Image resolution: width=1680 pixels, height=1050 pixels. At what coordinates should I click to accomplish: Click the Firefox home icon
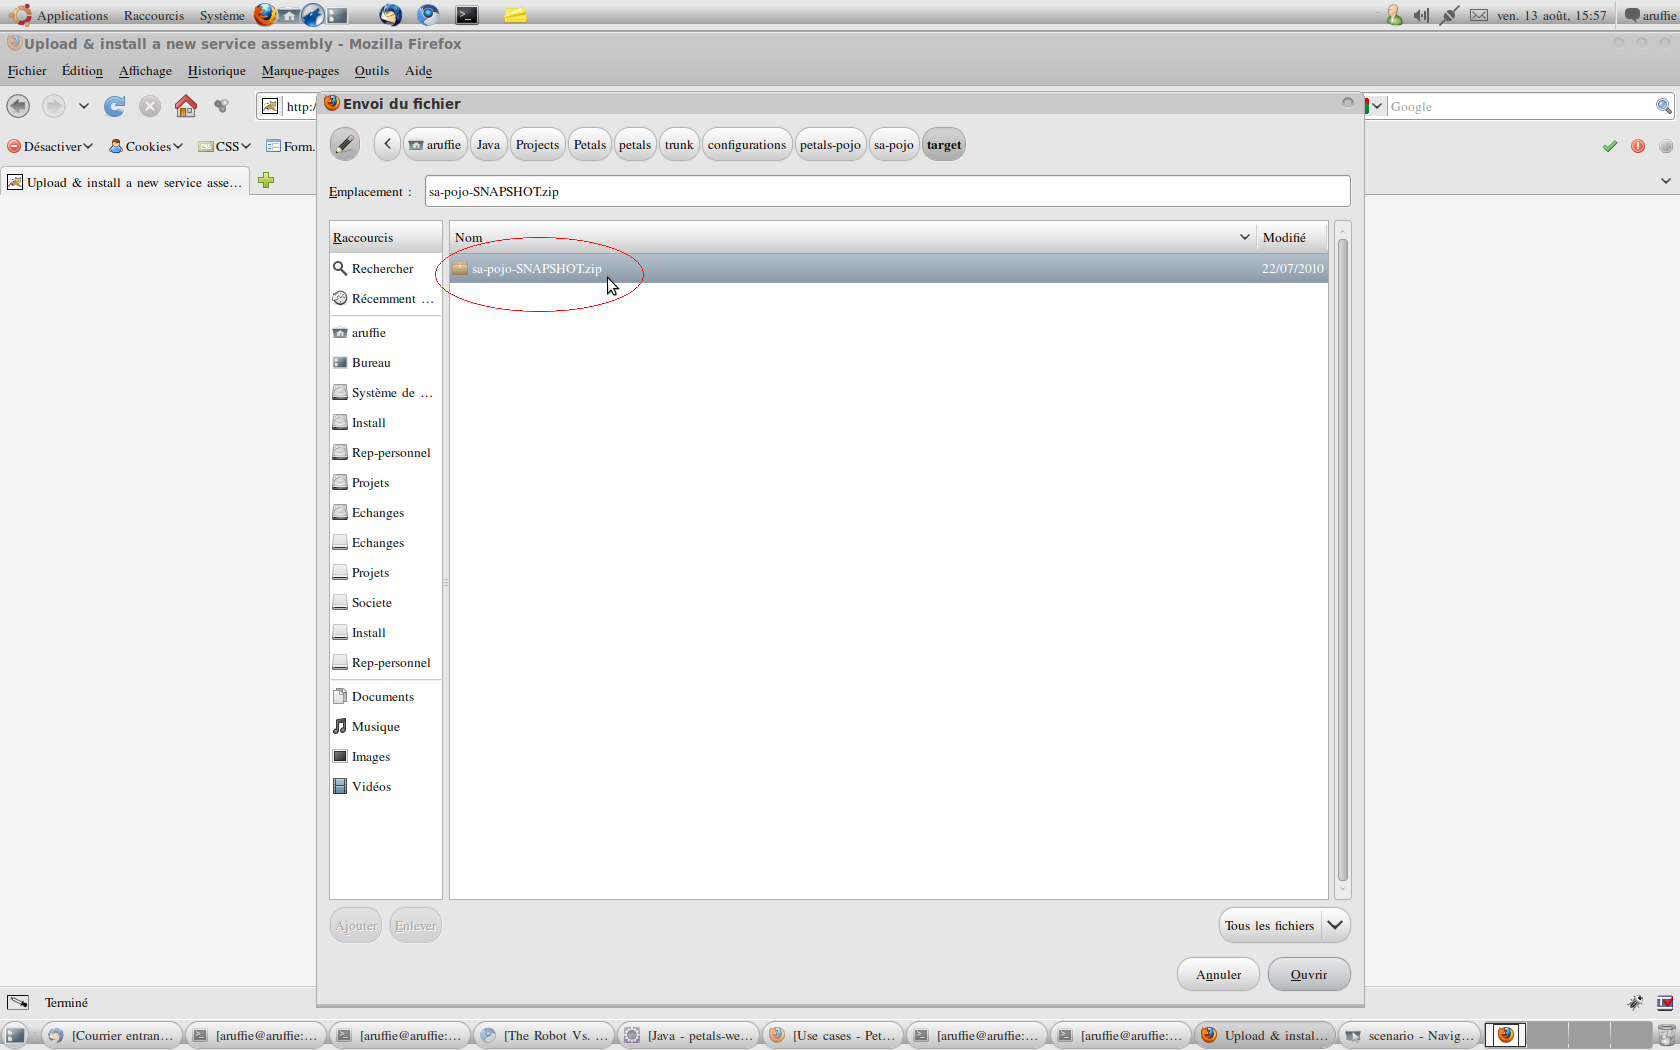[x=186, y=106]
